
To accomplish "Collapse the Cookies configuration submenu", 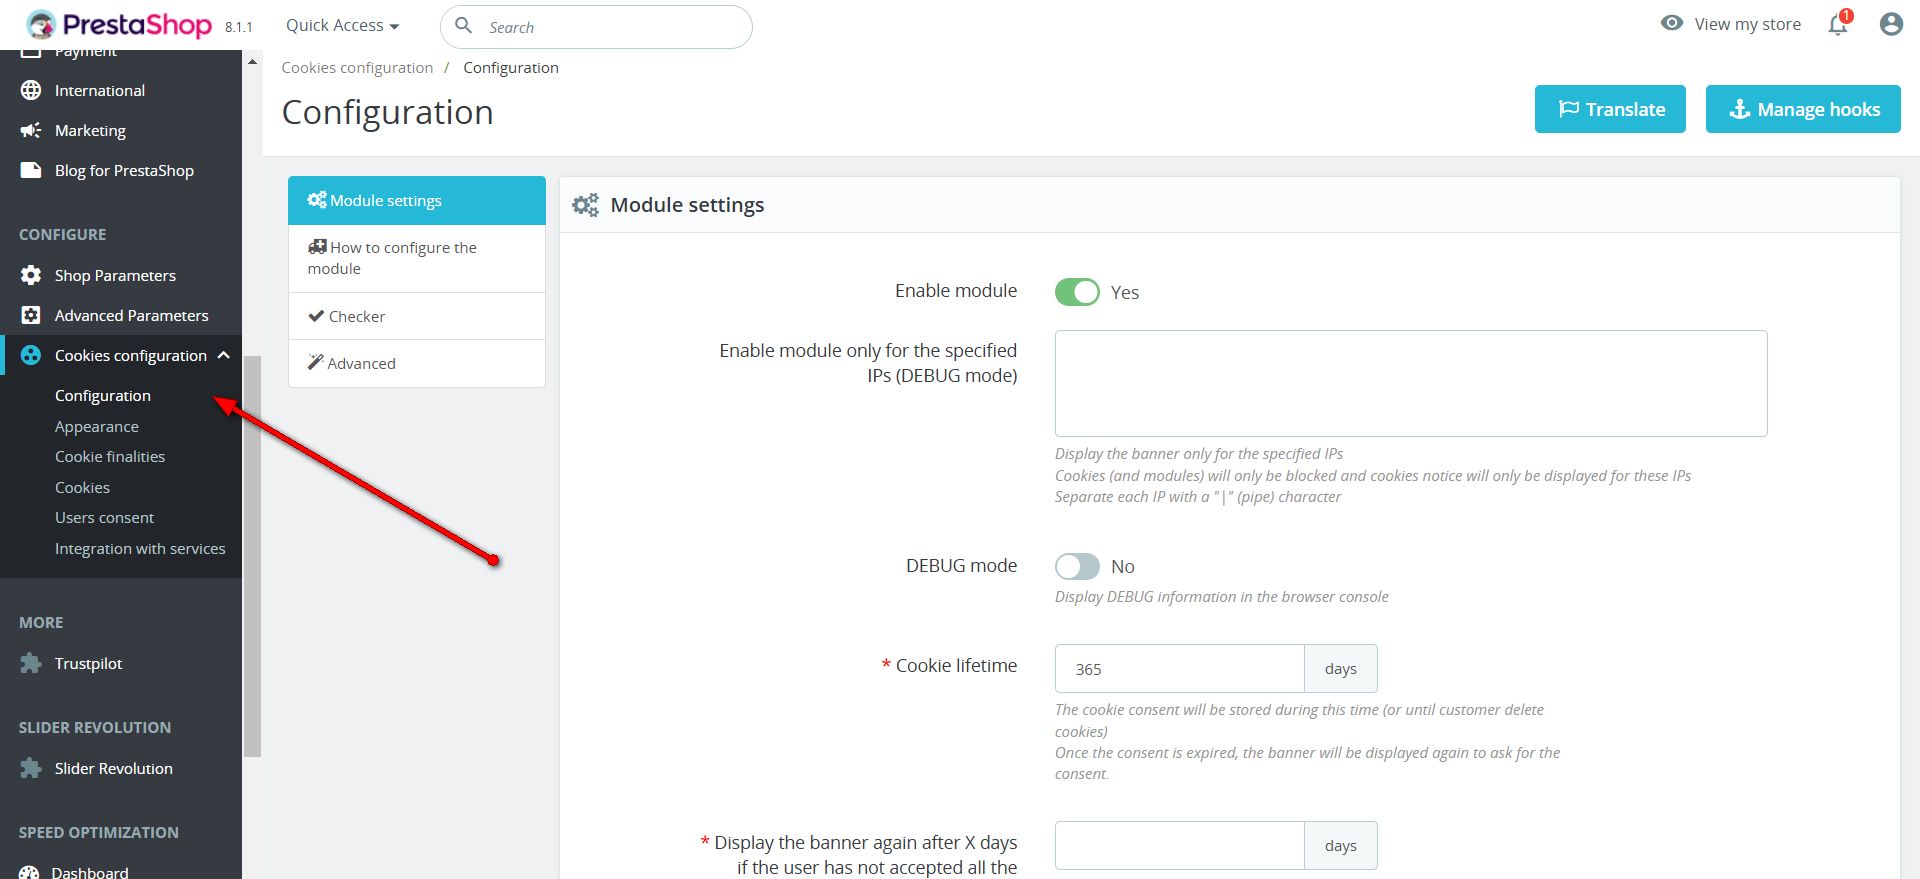I will 223,355.
